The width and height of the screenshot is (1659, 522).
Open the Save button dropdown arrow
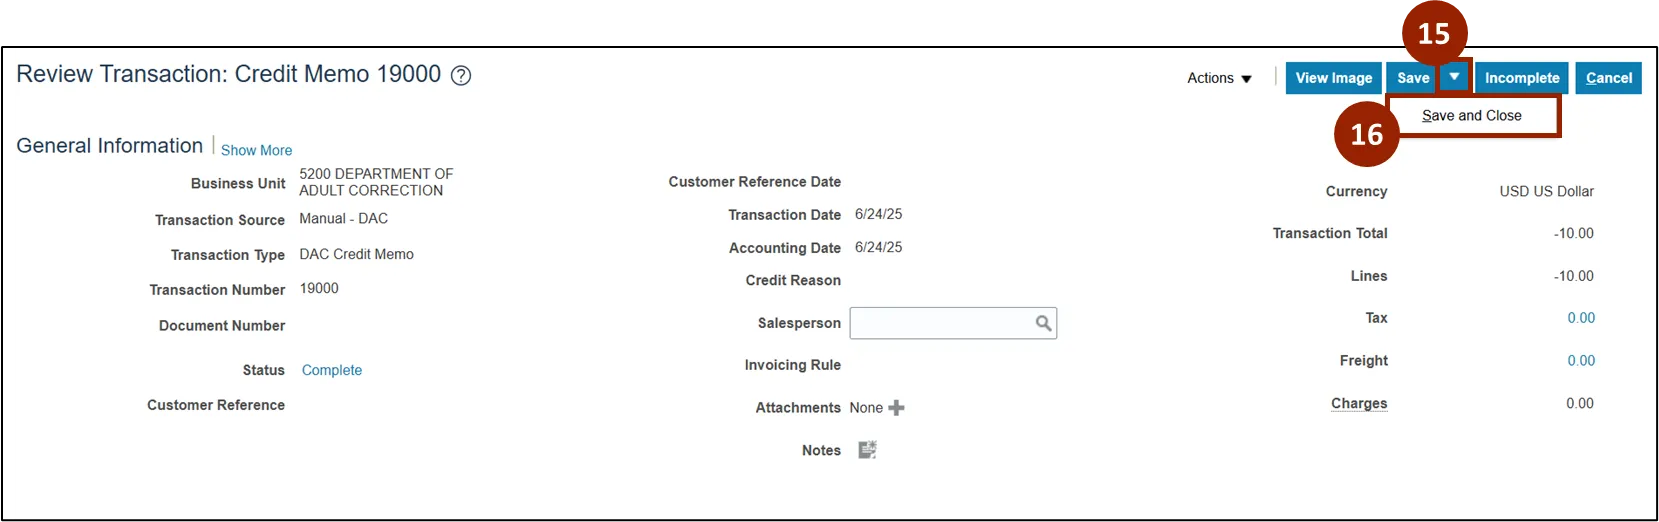pyautogui.click(x=1454, y=77)
